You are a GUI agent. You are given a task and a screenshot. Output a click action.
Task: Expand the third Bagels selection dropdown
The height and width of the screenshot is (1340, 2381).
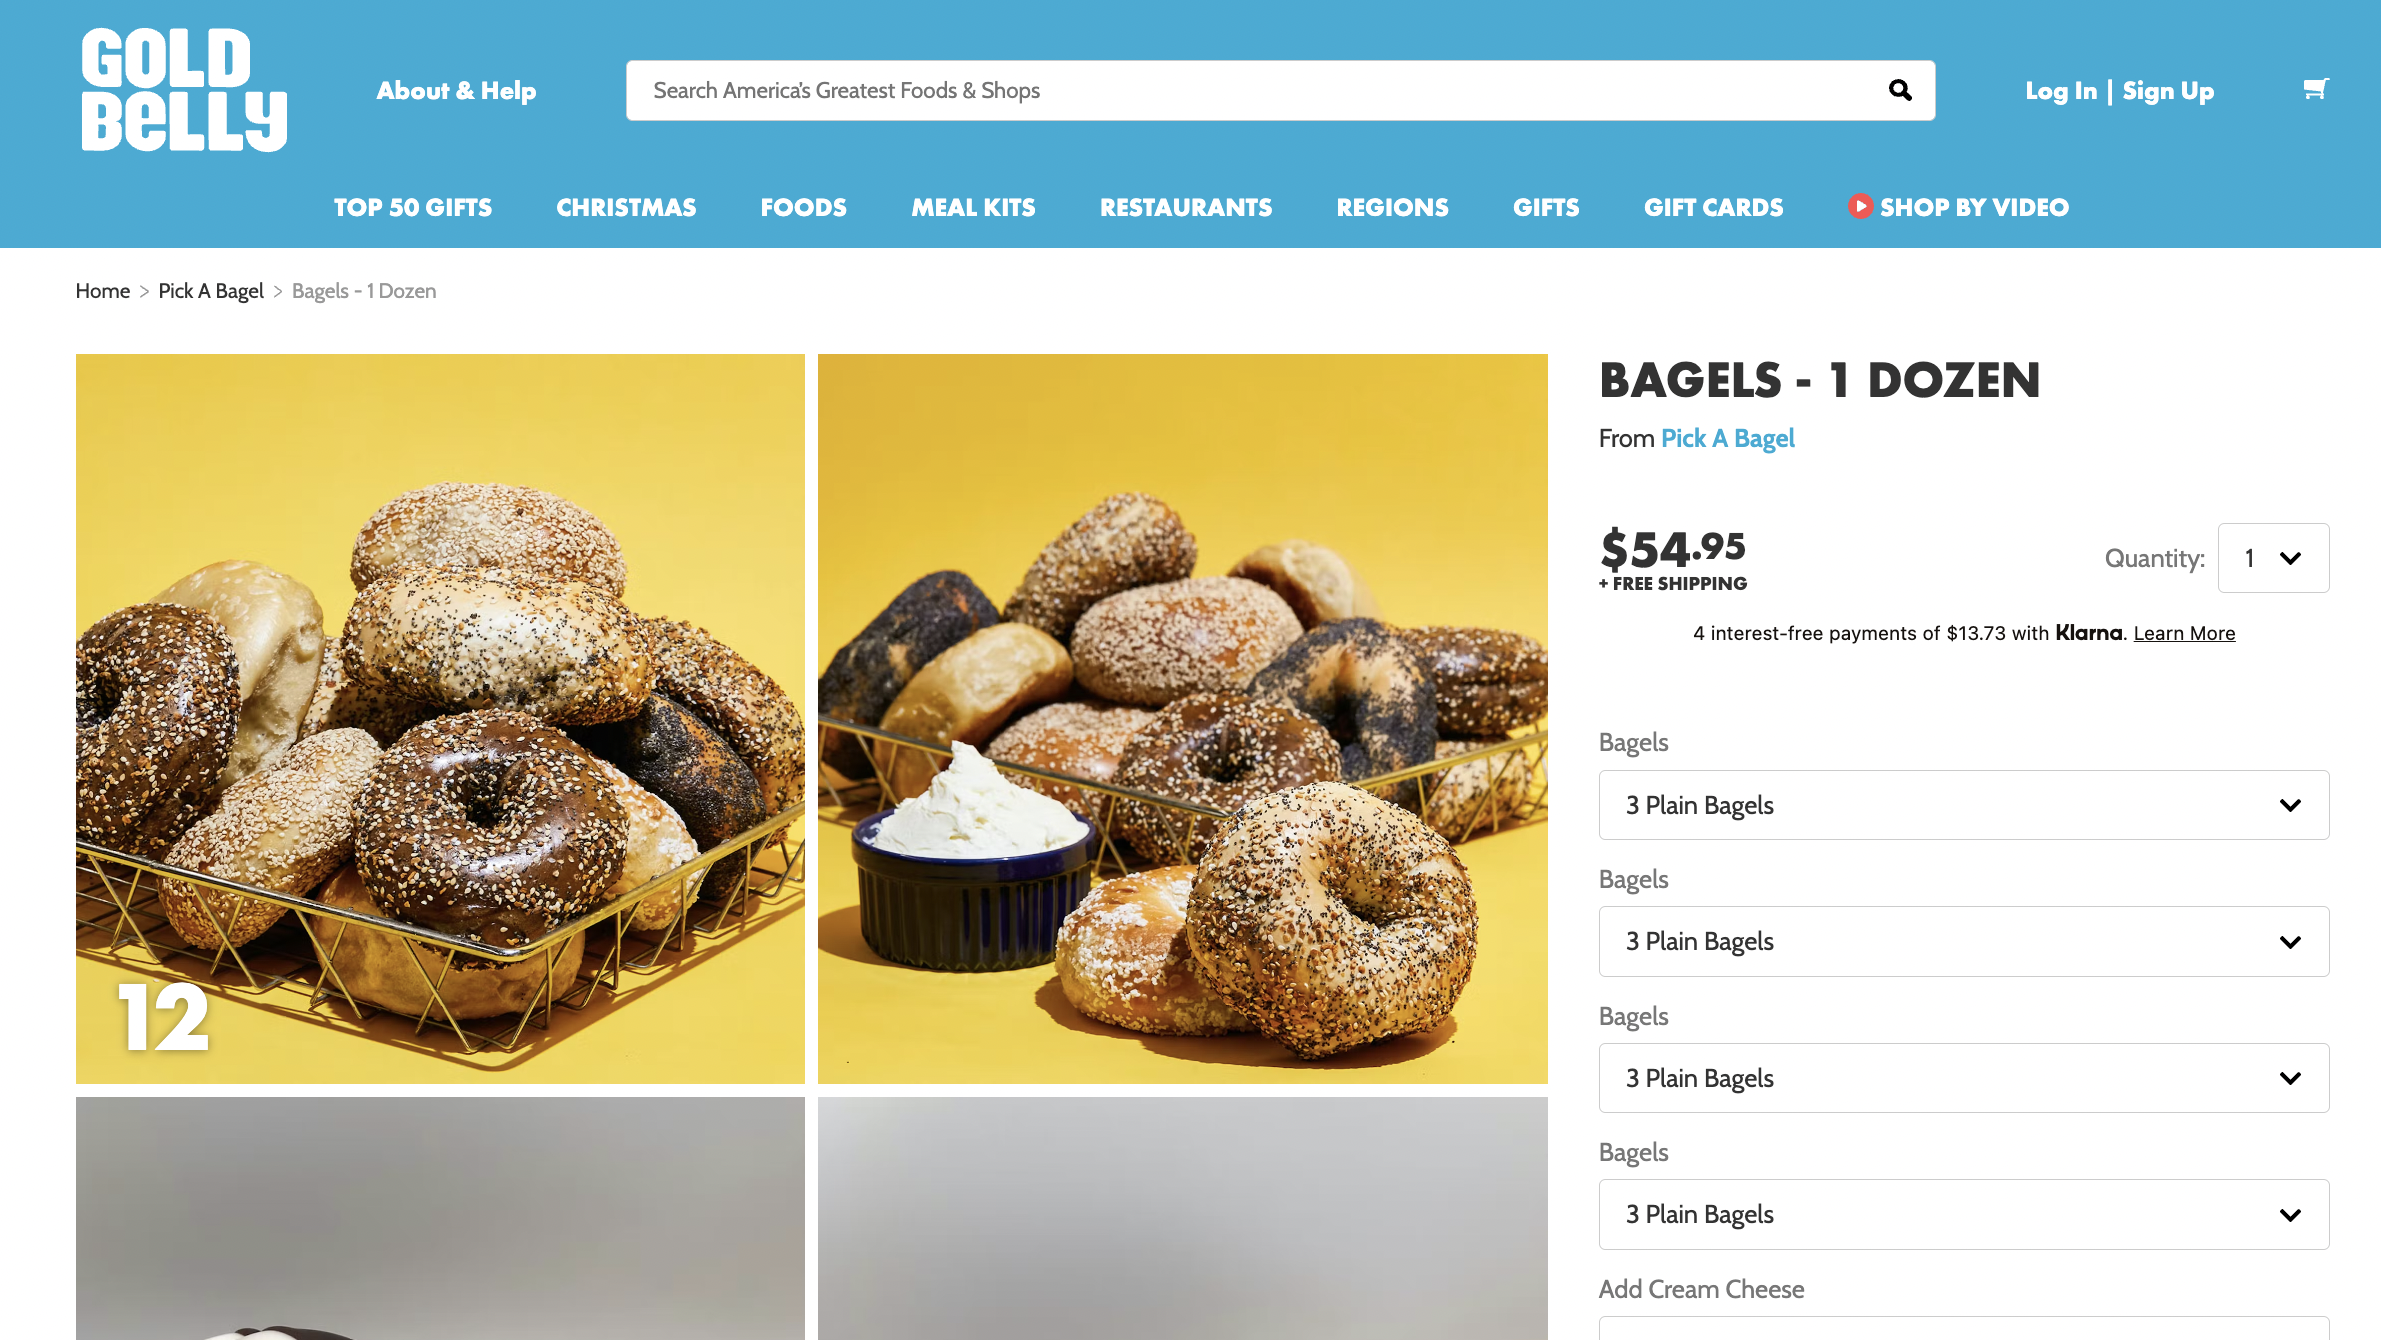tap(1964, 1078)
